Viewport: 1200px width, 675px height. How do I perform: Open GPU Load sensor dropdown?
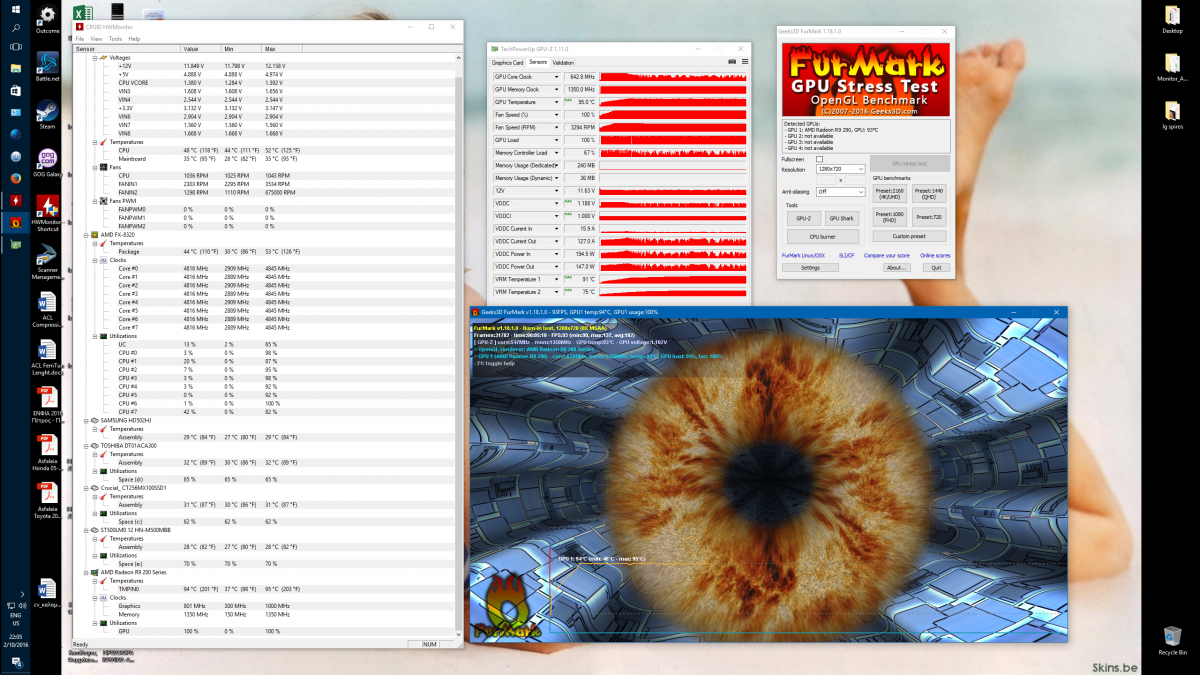point(558,140)
